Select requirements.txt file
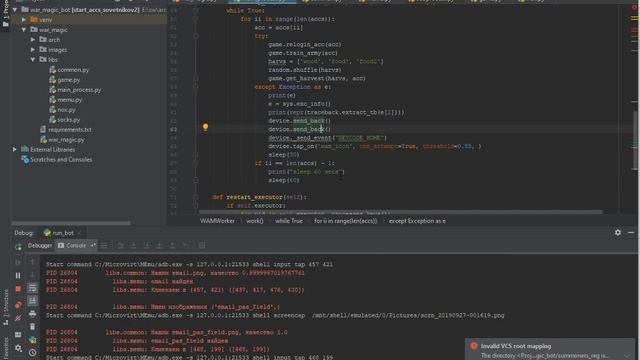This screenshot has height=360, width=640. (66, 130)
